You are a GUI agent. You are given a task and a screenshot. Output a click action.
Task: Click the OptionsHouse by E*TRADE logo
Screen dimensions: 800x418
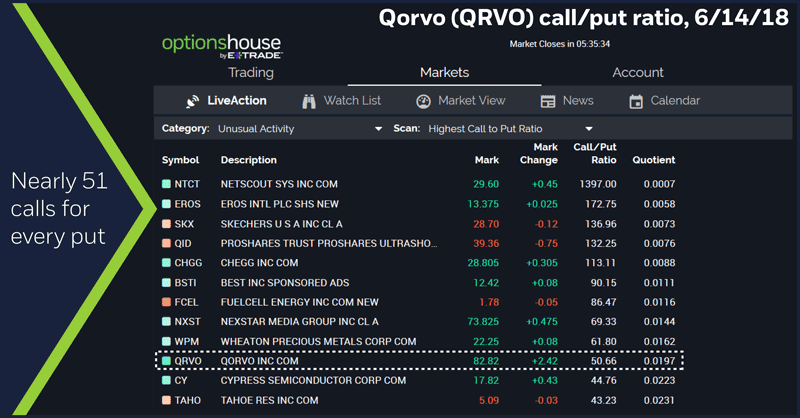click(x=222, y=48)
